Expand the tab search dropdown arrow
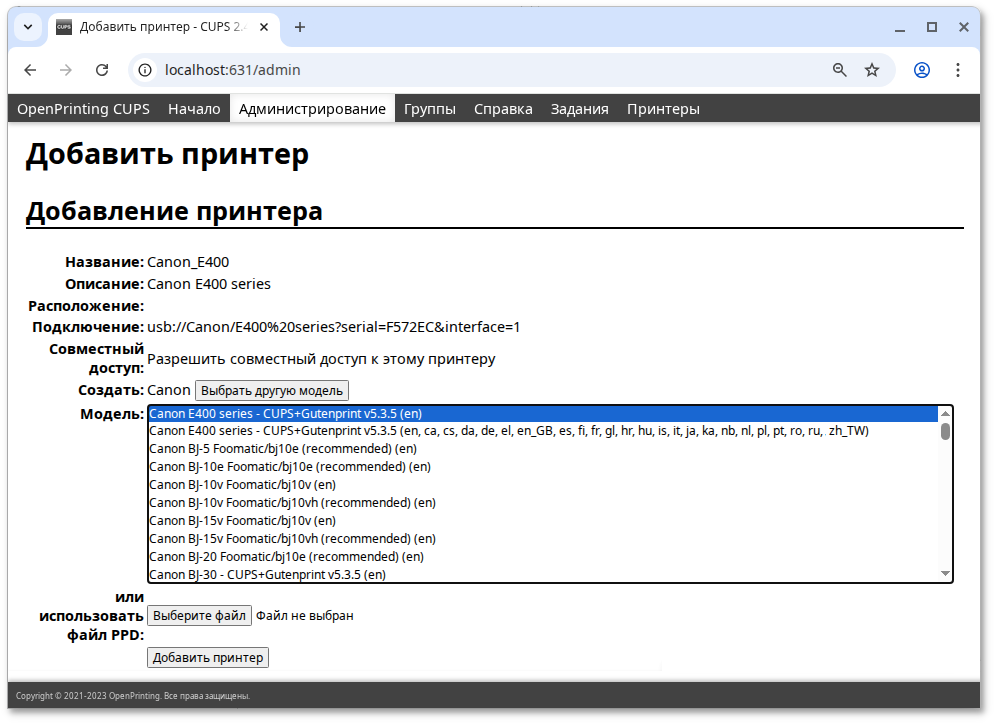This screenshot has width=994, height=723. pyautogui.click(x=27, y=27)
